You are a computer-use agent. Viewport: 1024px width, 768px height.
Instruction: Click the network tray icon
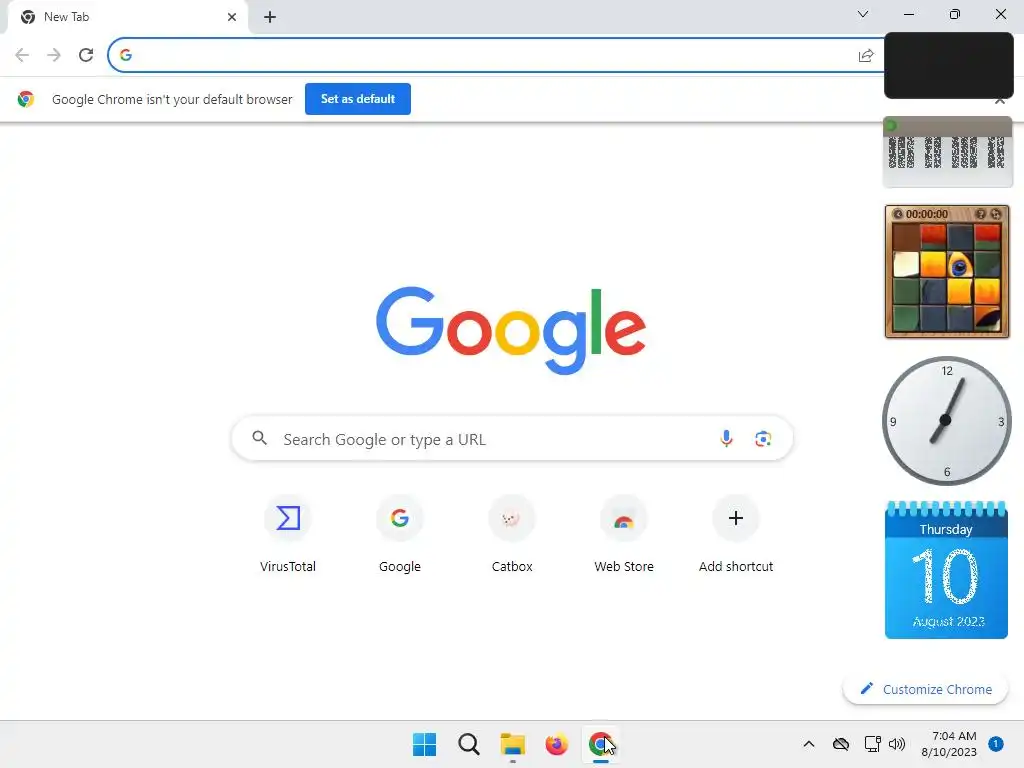tap(872, 744)
